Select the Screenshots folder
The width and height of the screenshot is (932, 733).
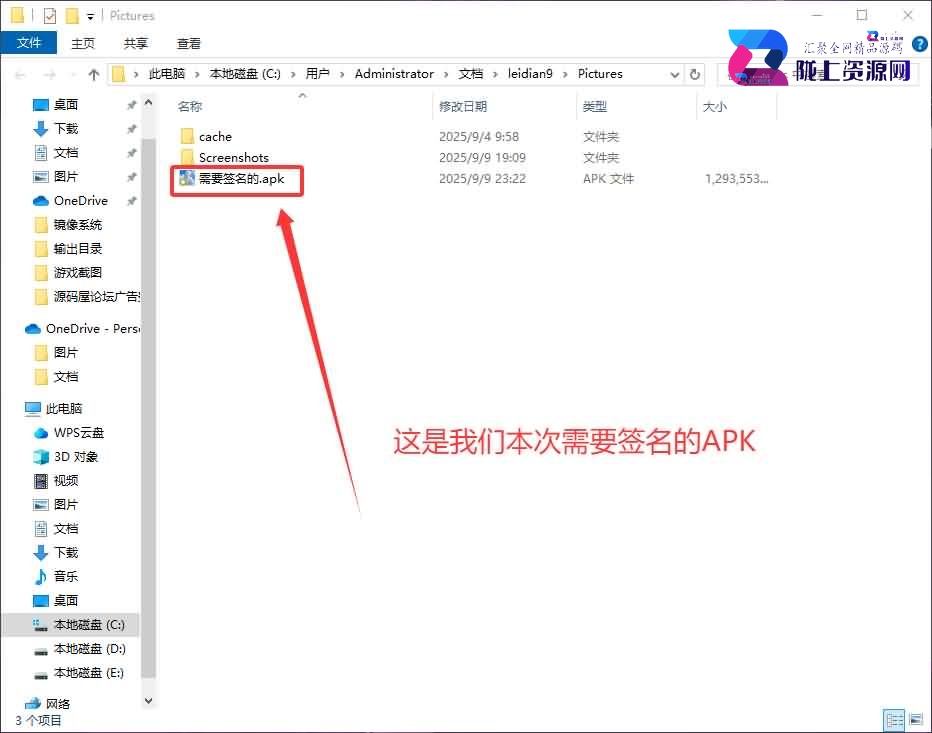click(234, 158)
